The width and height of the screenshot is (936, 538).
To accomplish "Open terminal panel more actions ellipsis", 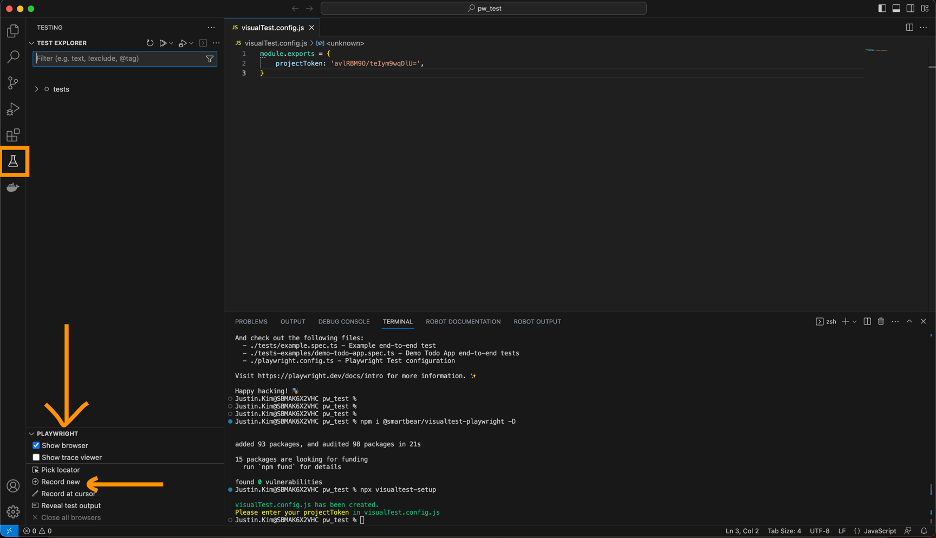I will click(895, 321).
